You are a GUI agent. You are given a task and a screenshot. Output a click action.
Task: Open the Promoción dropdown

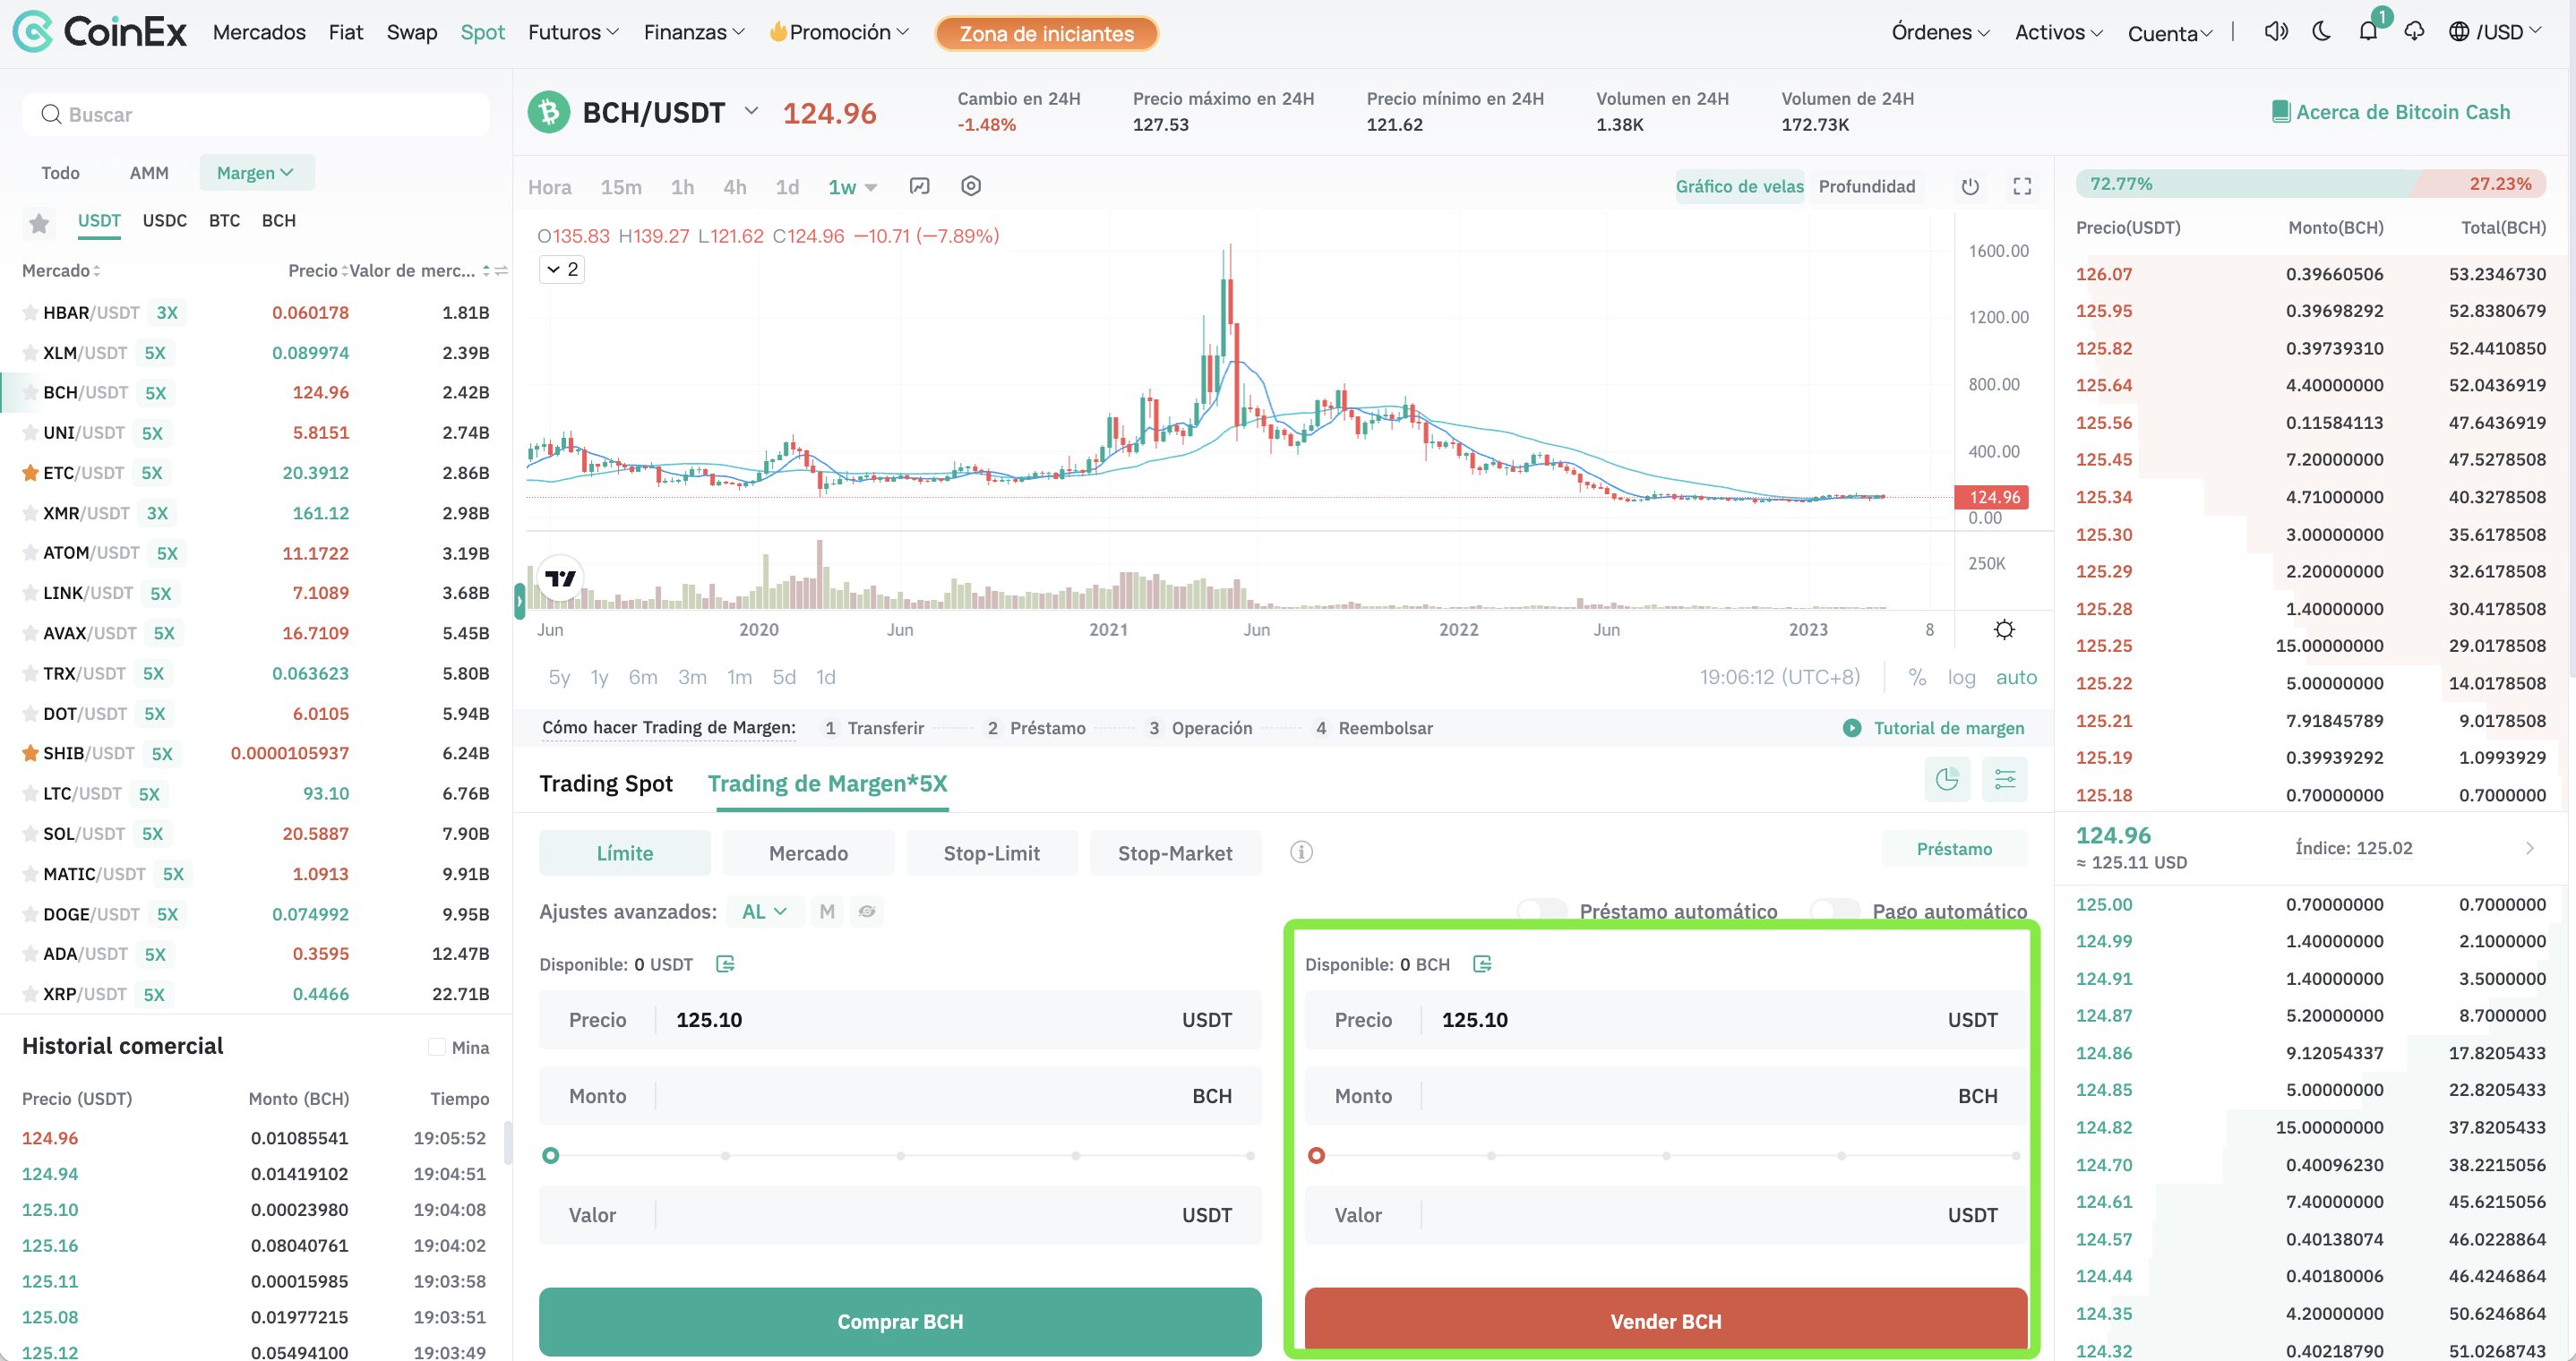coord(839,32)
